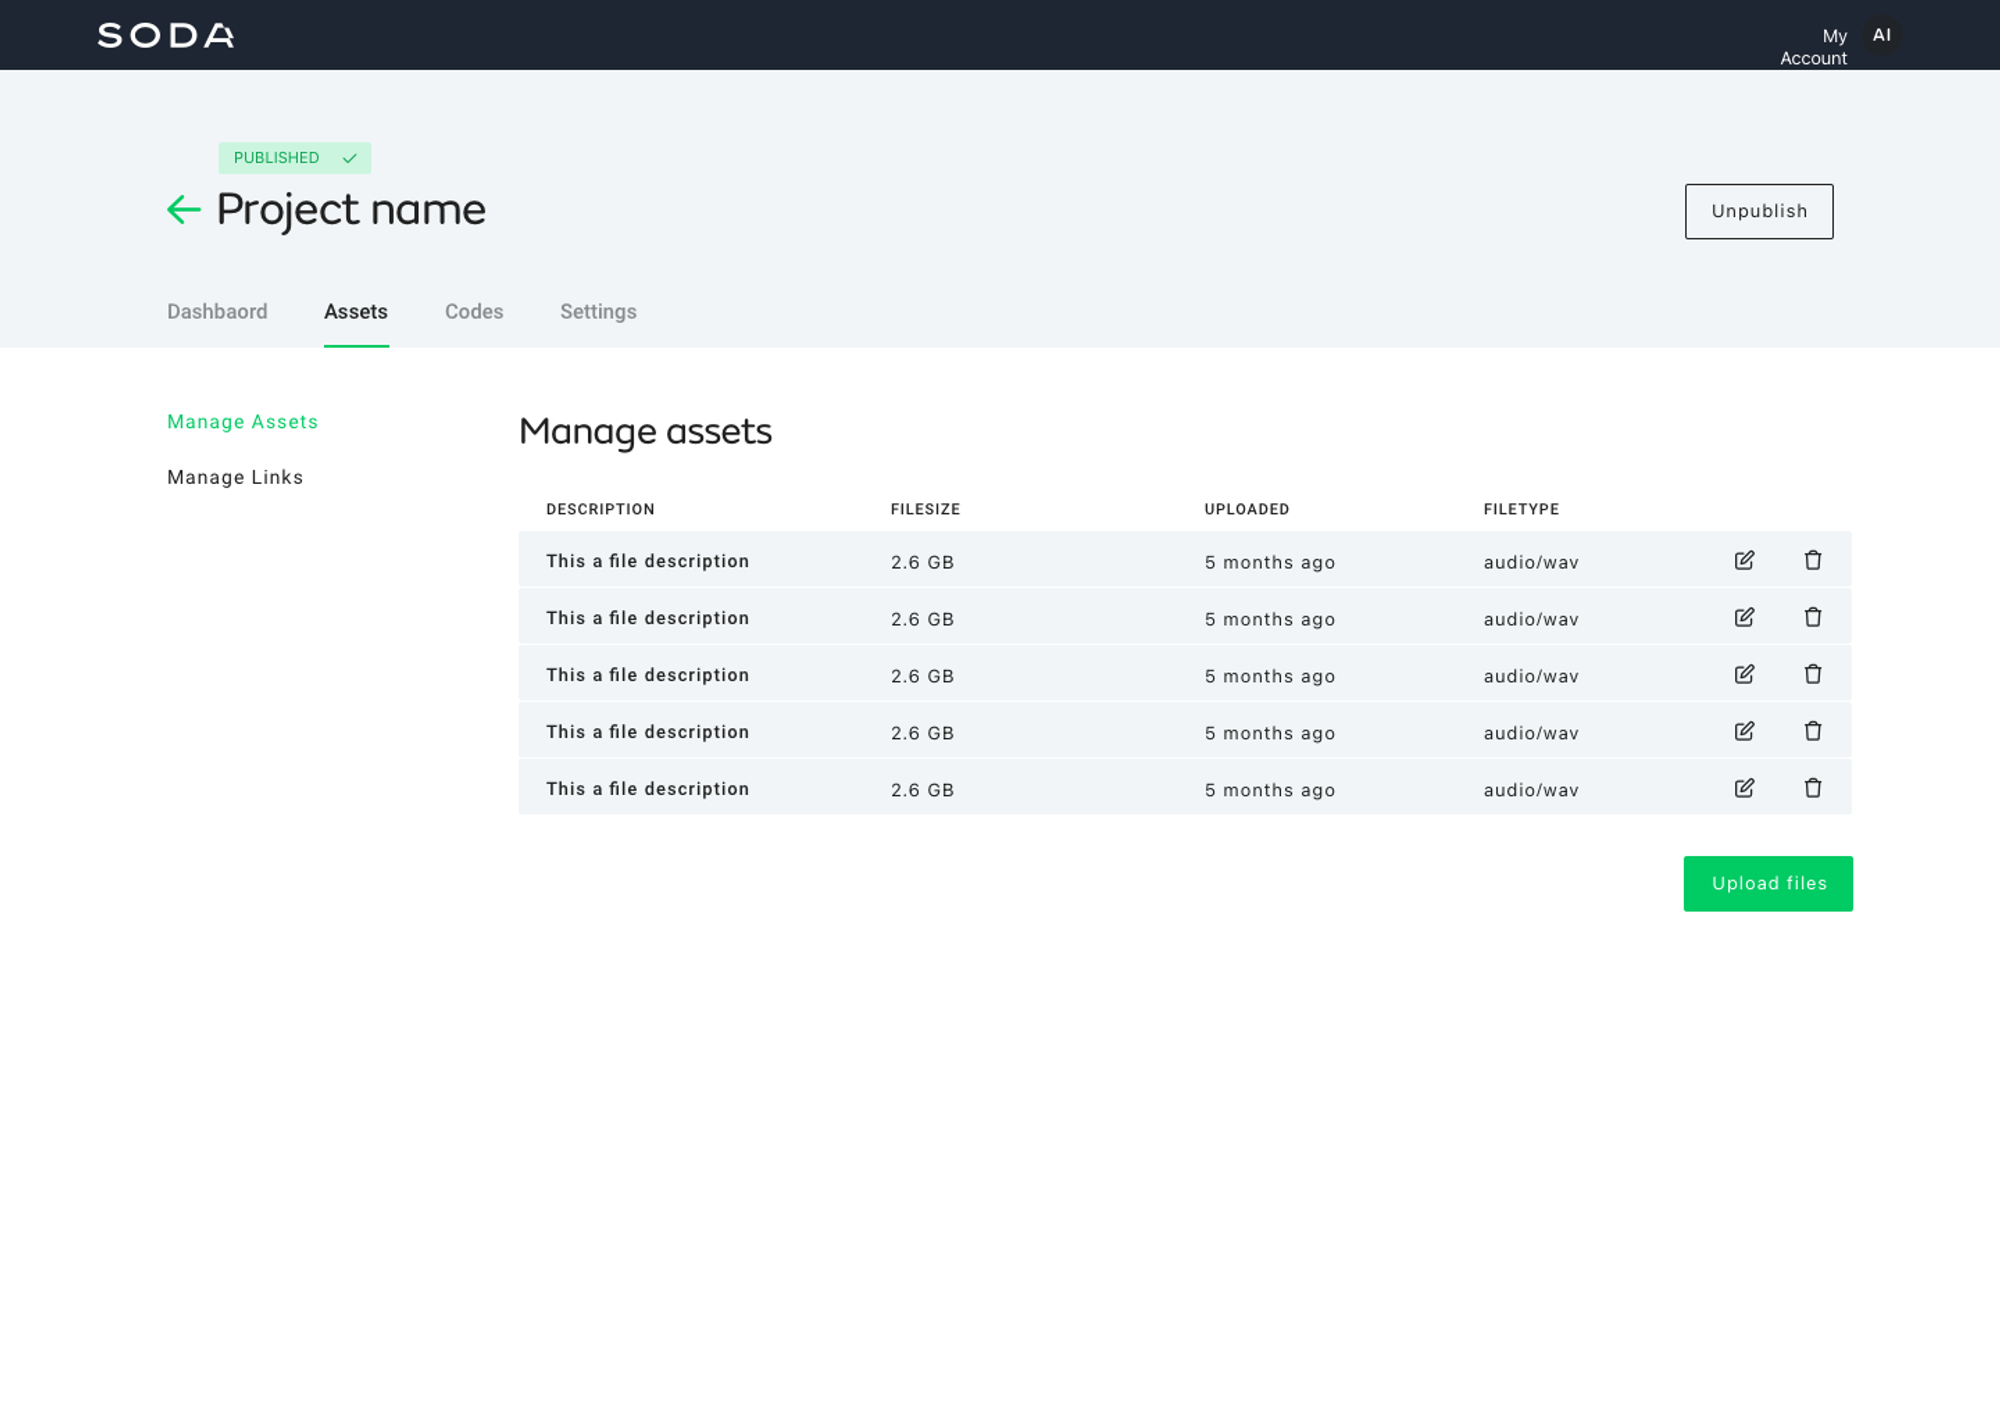Click '5 months ago' in the first row
Viewport: 2000px width, 1422px height.
(x=1270, y=562)
